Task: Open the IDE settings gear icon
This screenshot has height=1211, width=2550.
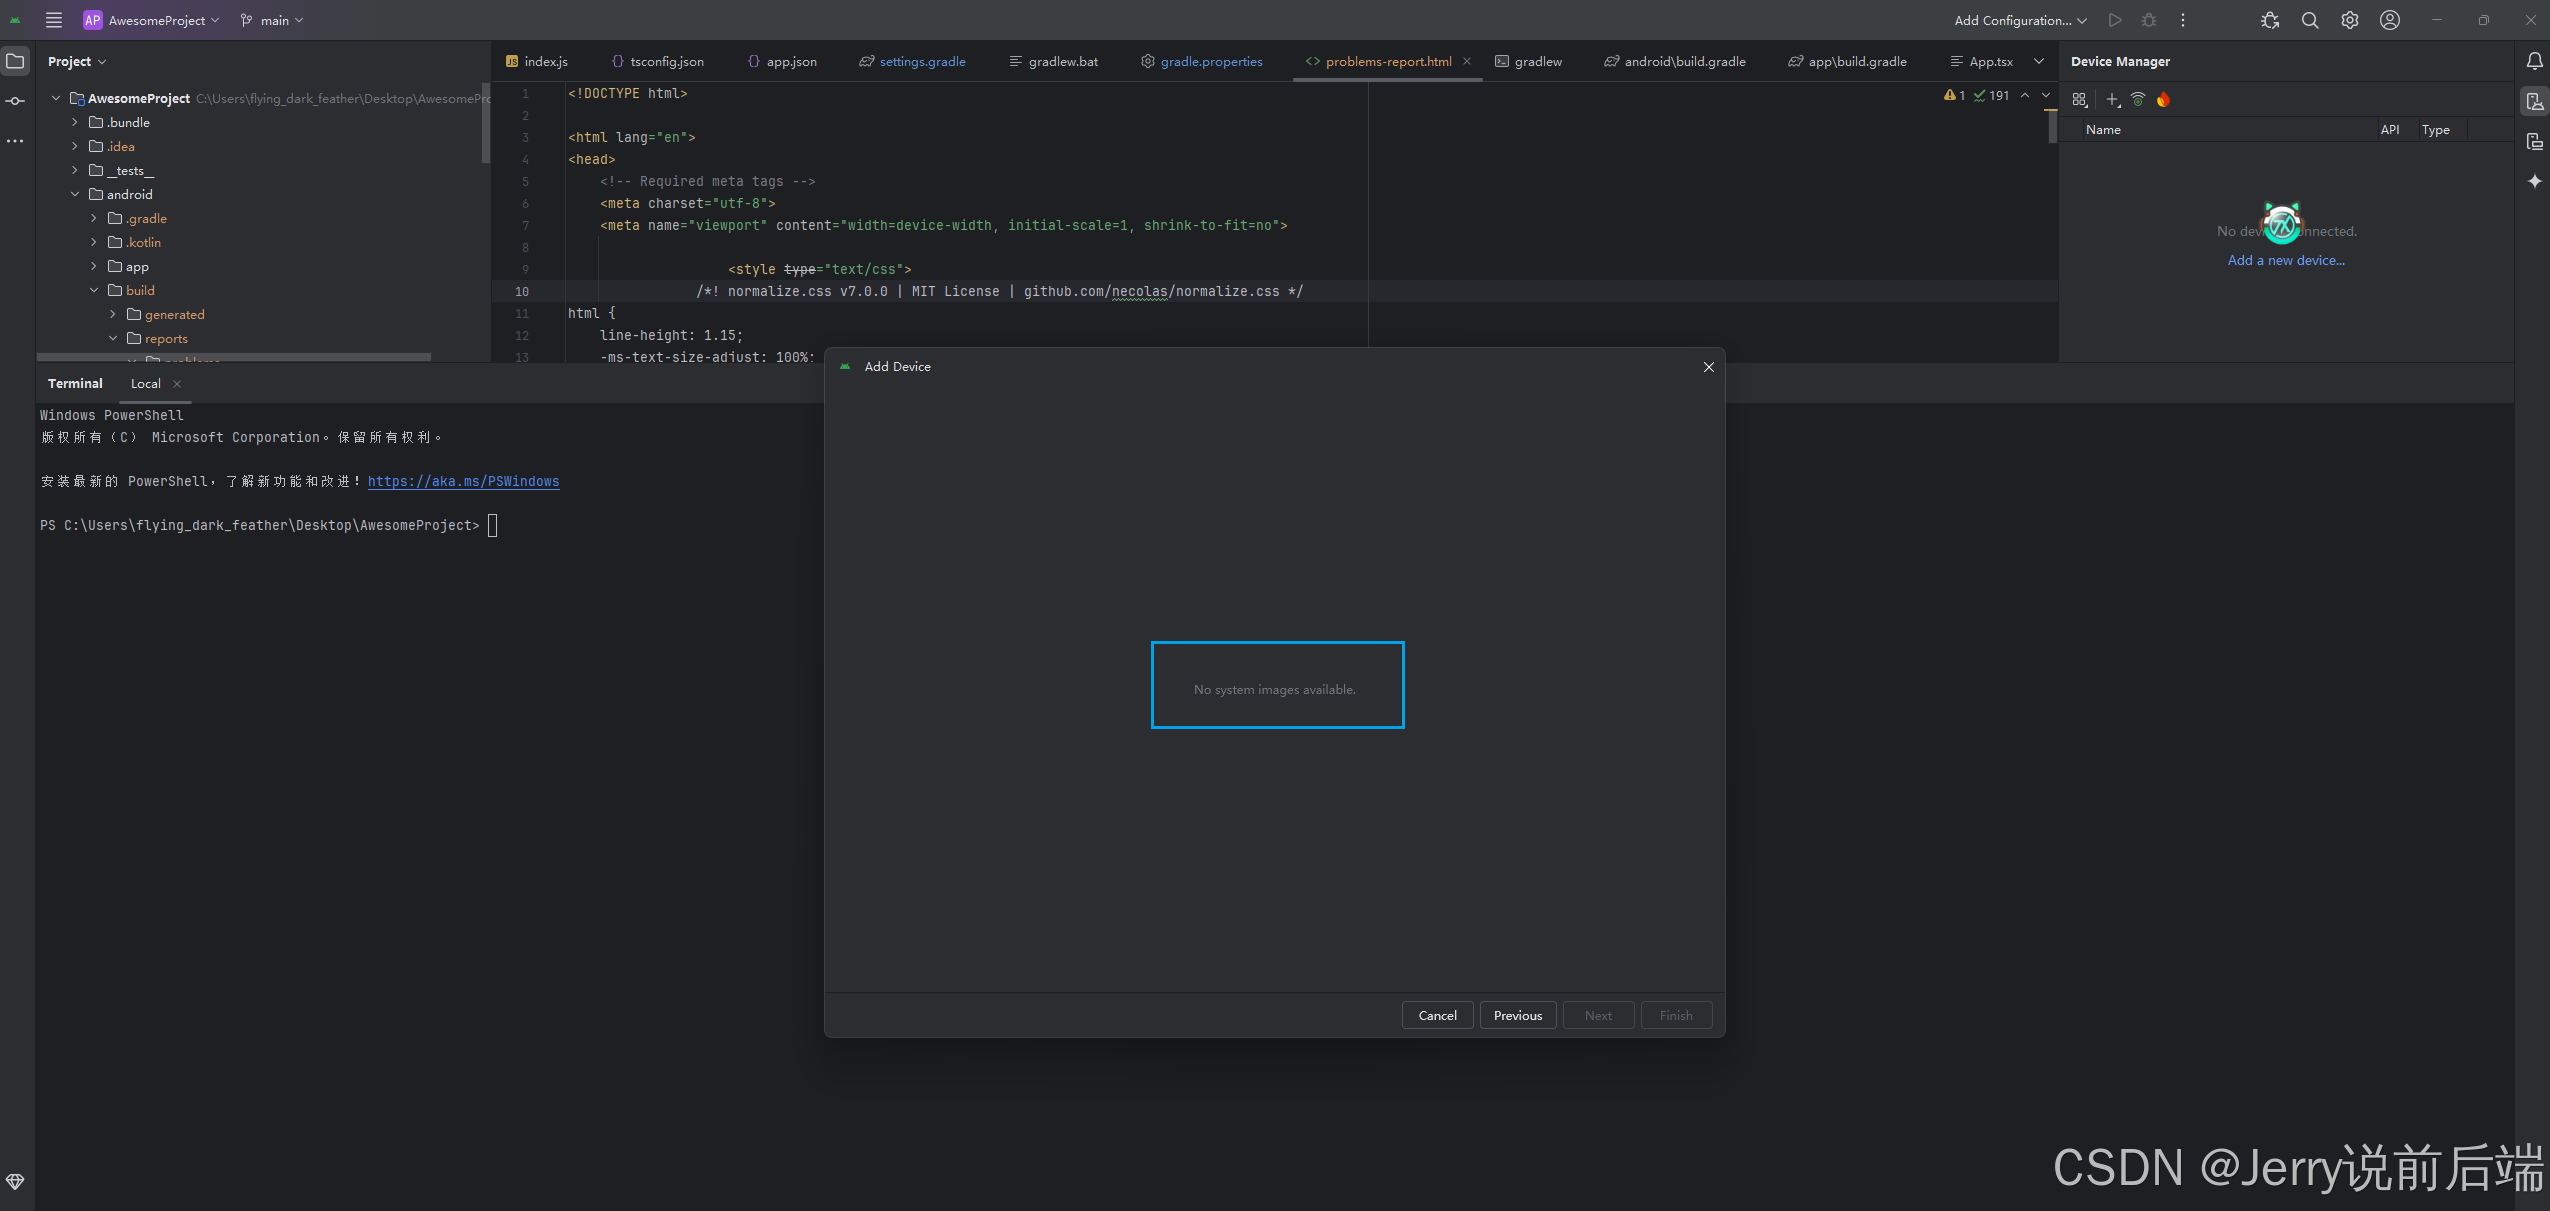Action: pos(2349,20)
